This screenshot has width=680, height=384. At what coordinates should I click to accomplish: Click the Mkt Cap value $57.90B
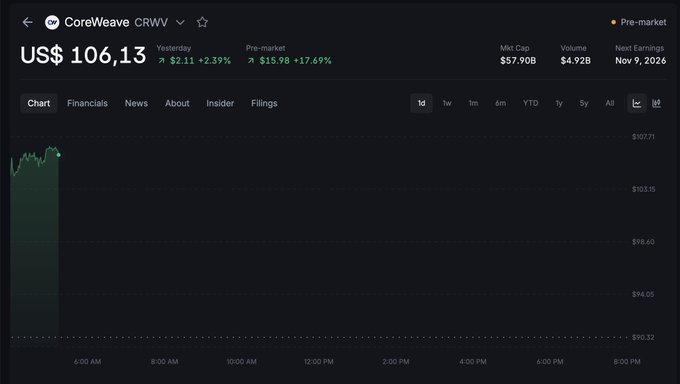point(518,61)
